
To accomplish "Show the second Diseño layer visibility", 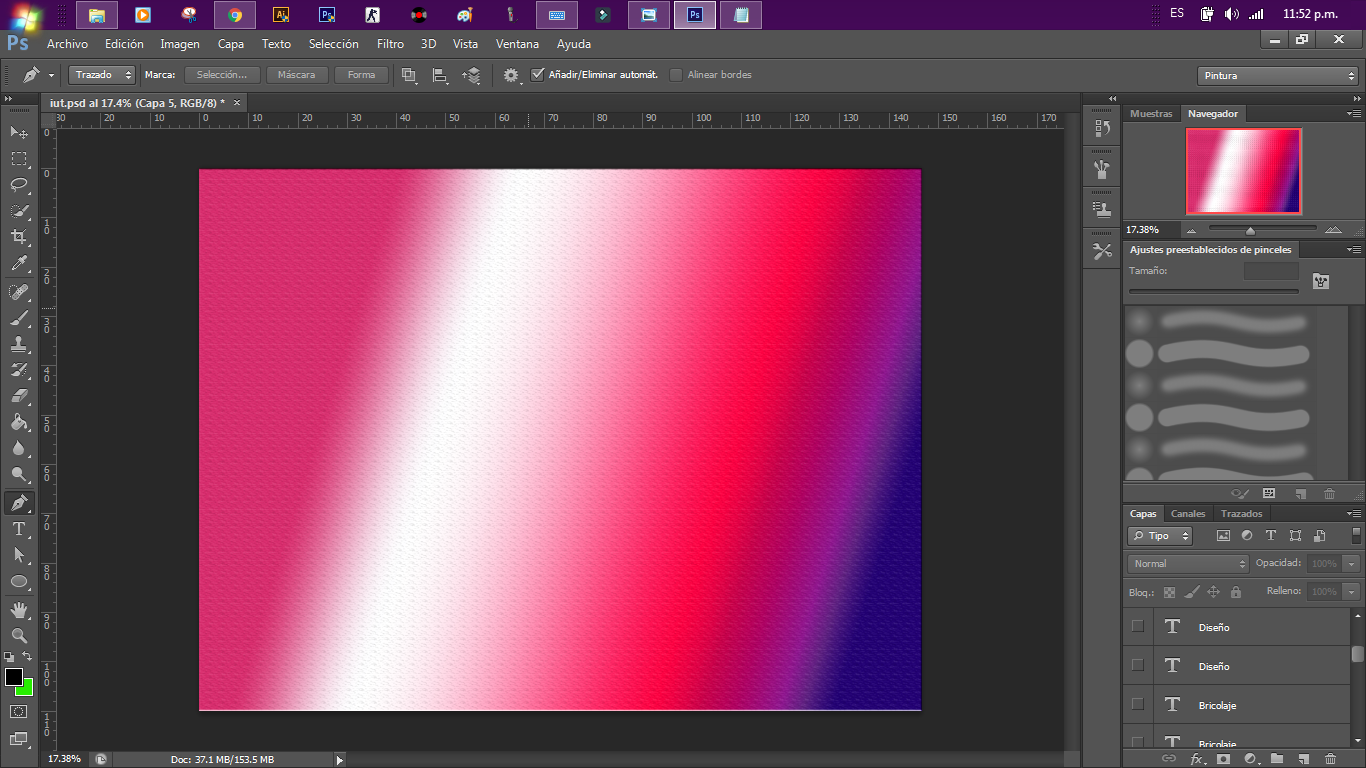I will click(x=1137, y=665).
